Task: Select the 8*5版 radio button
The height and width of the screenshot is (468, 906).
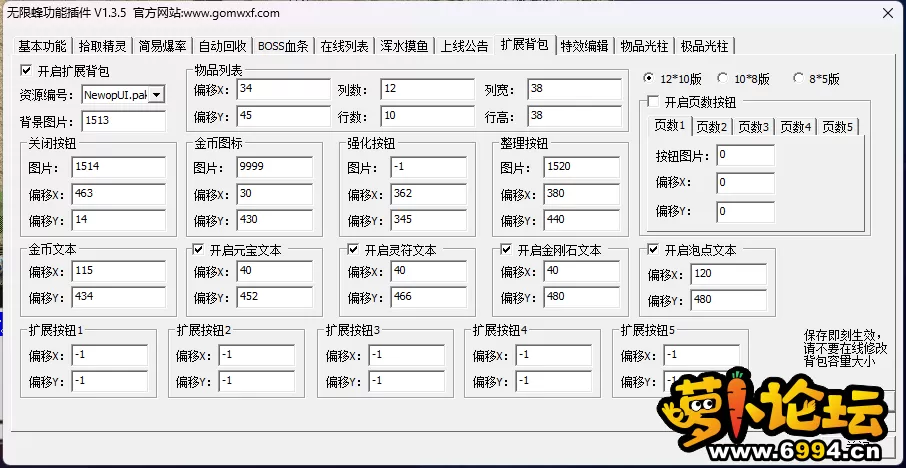Action: tap(799, 77)
